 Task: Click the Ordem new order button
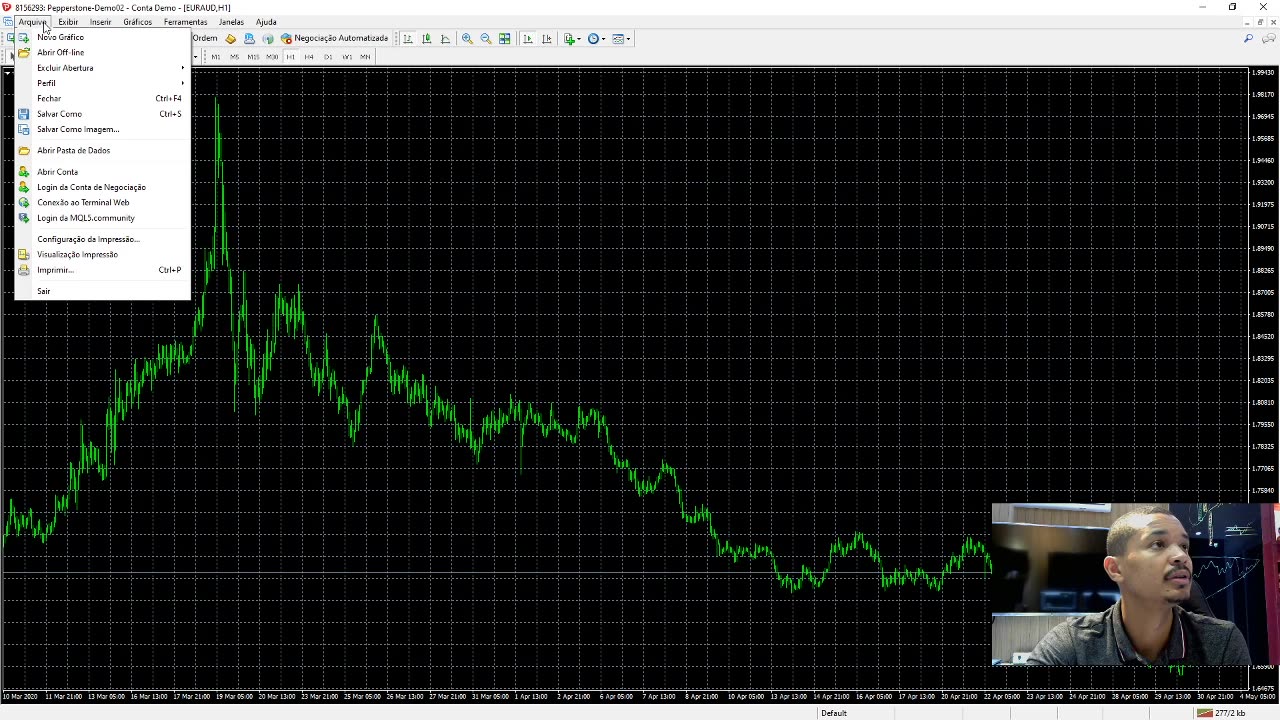(x=204, y=39)
